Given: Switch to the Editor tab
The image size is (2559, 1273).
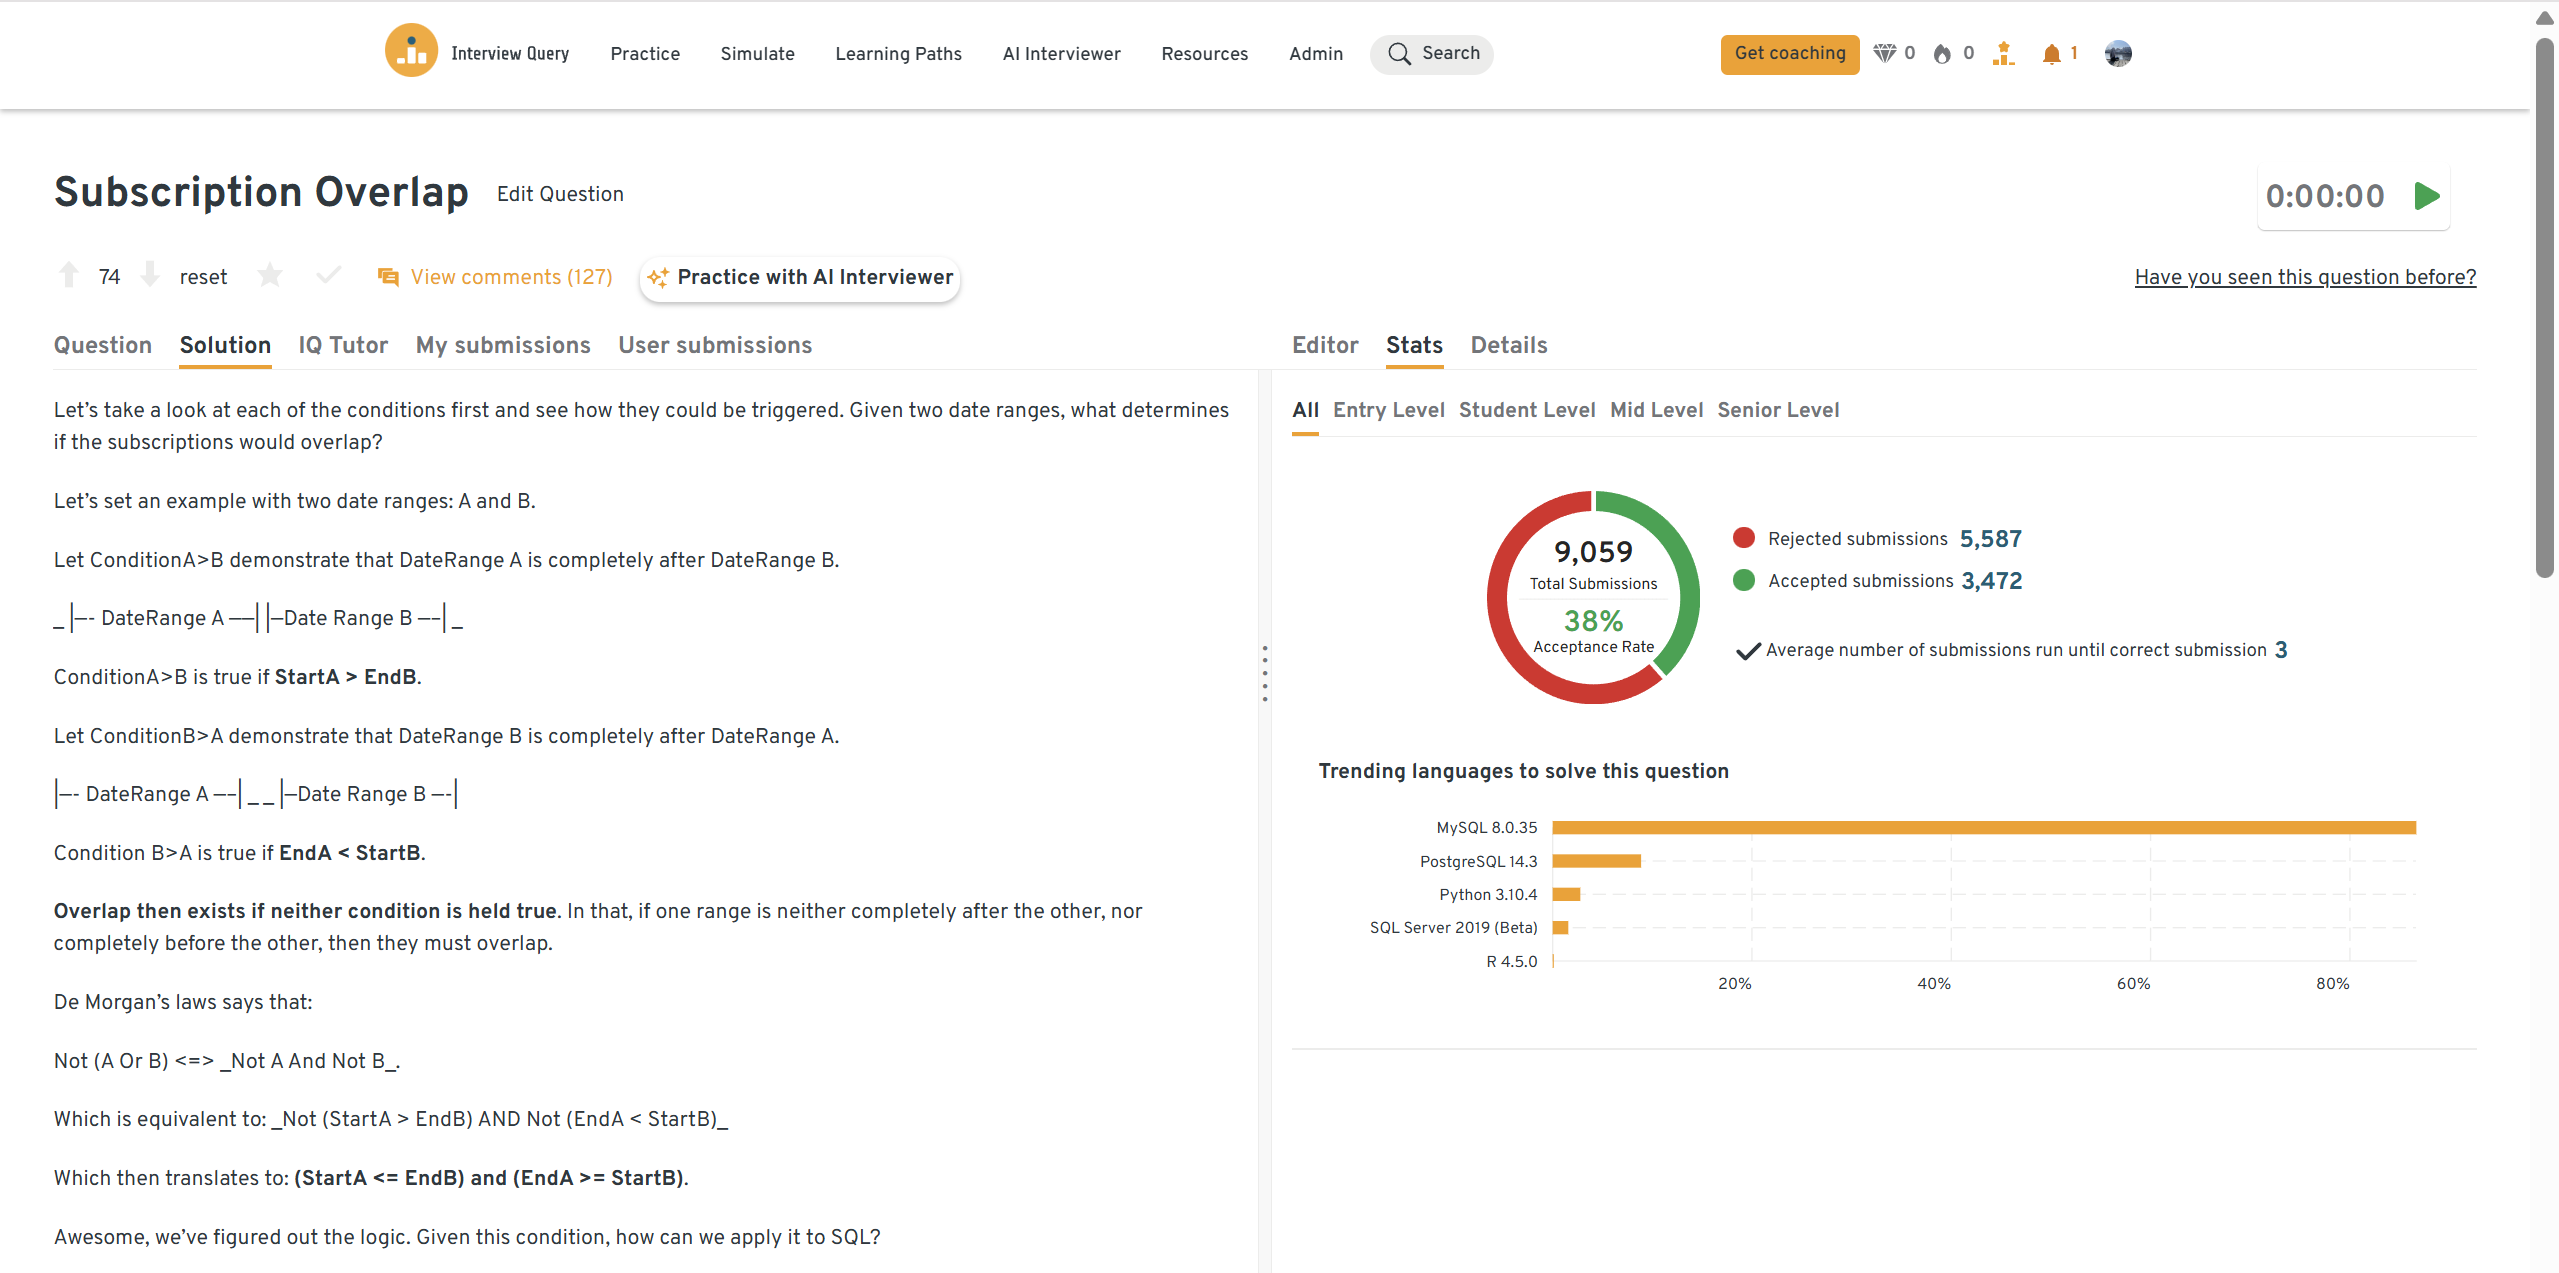Looking at the screenshot, I should pos(1325,345).
